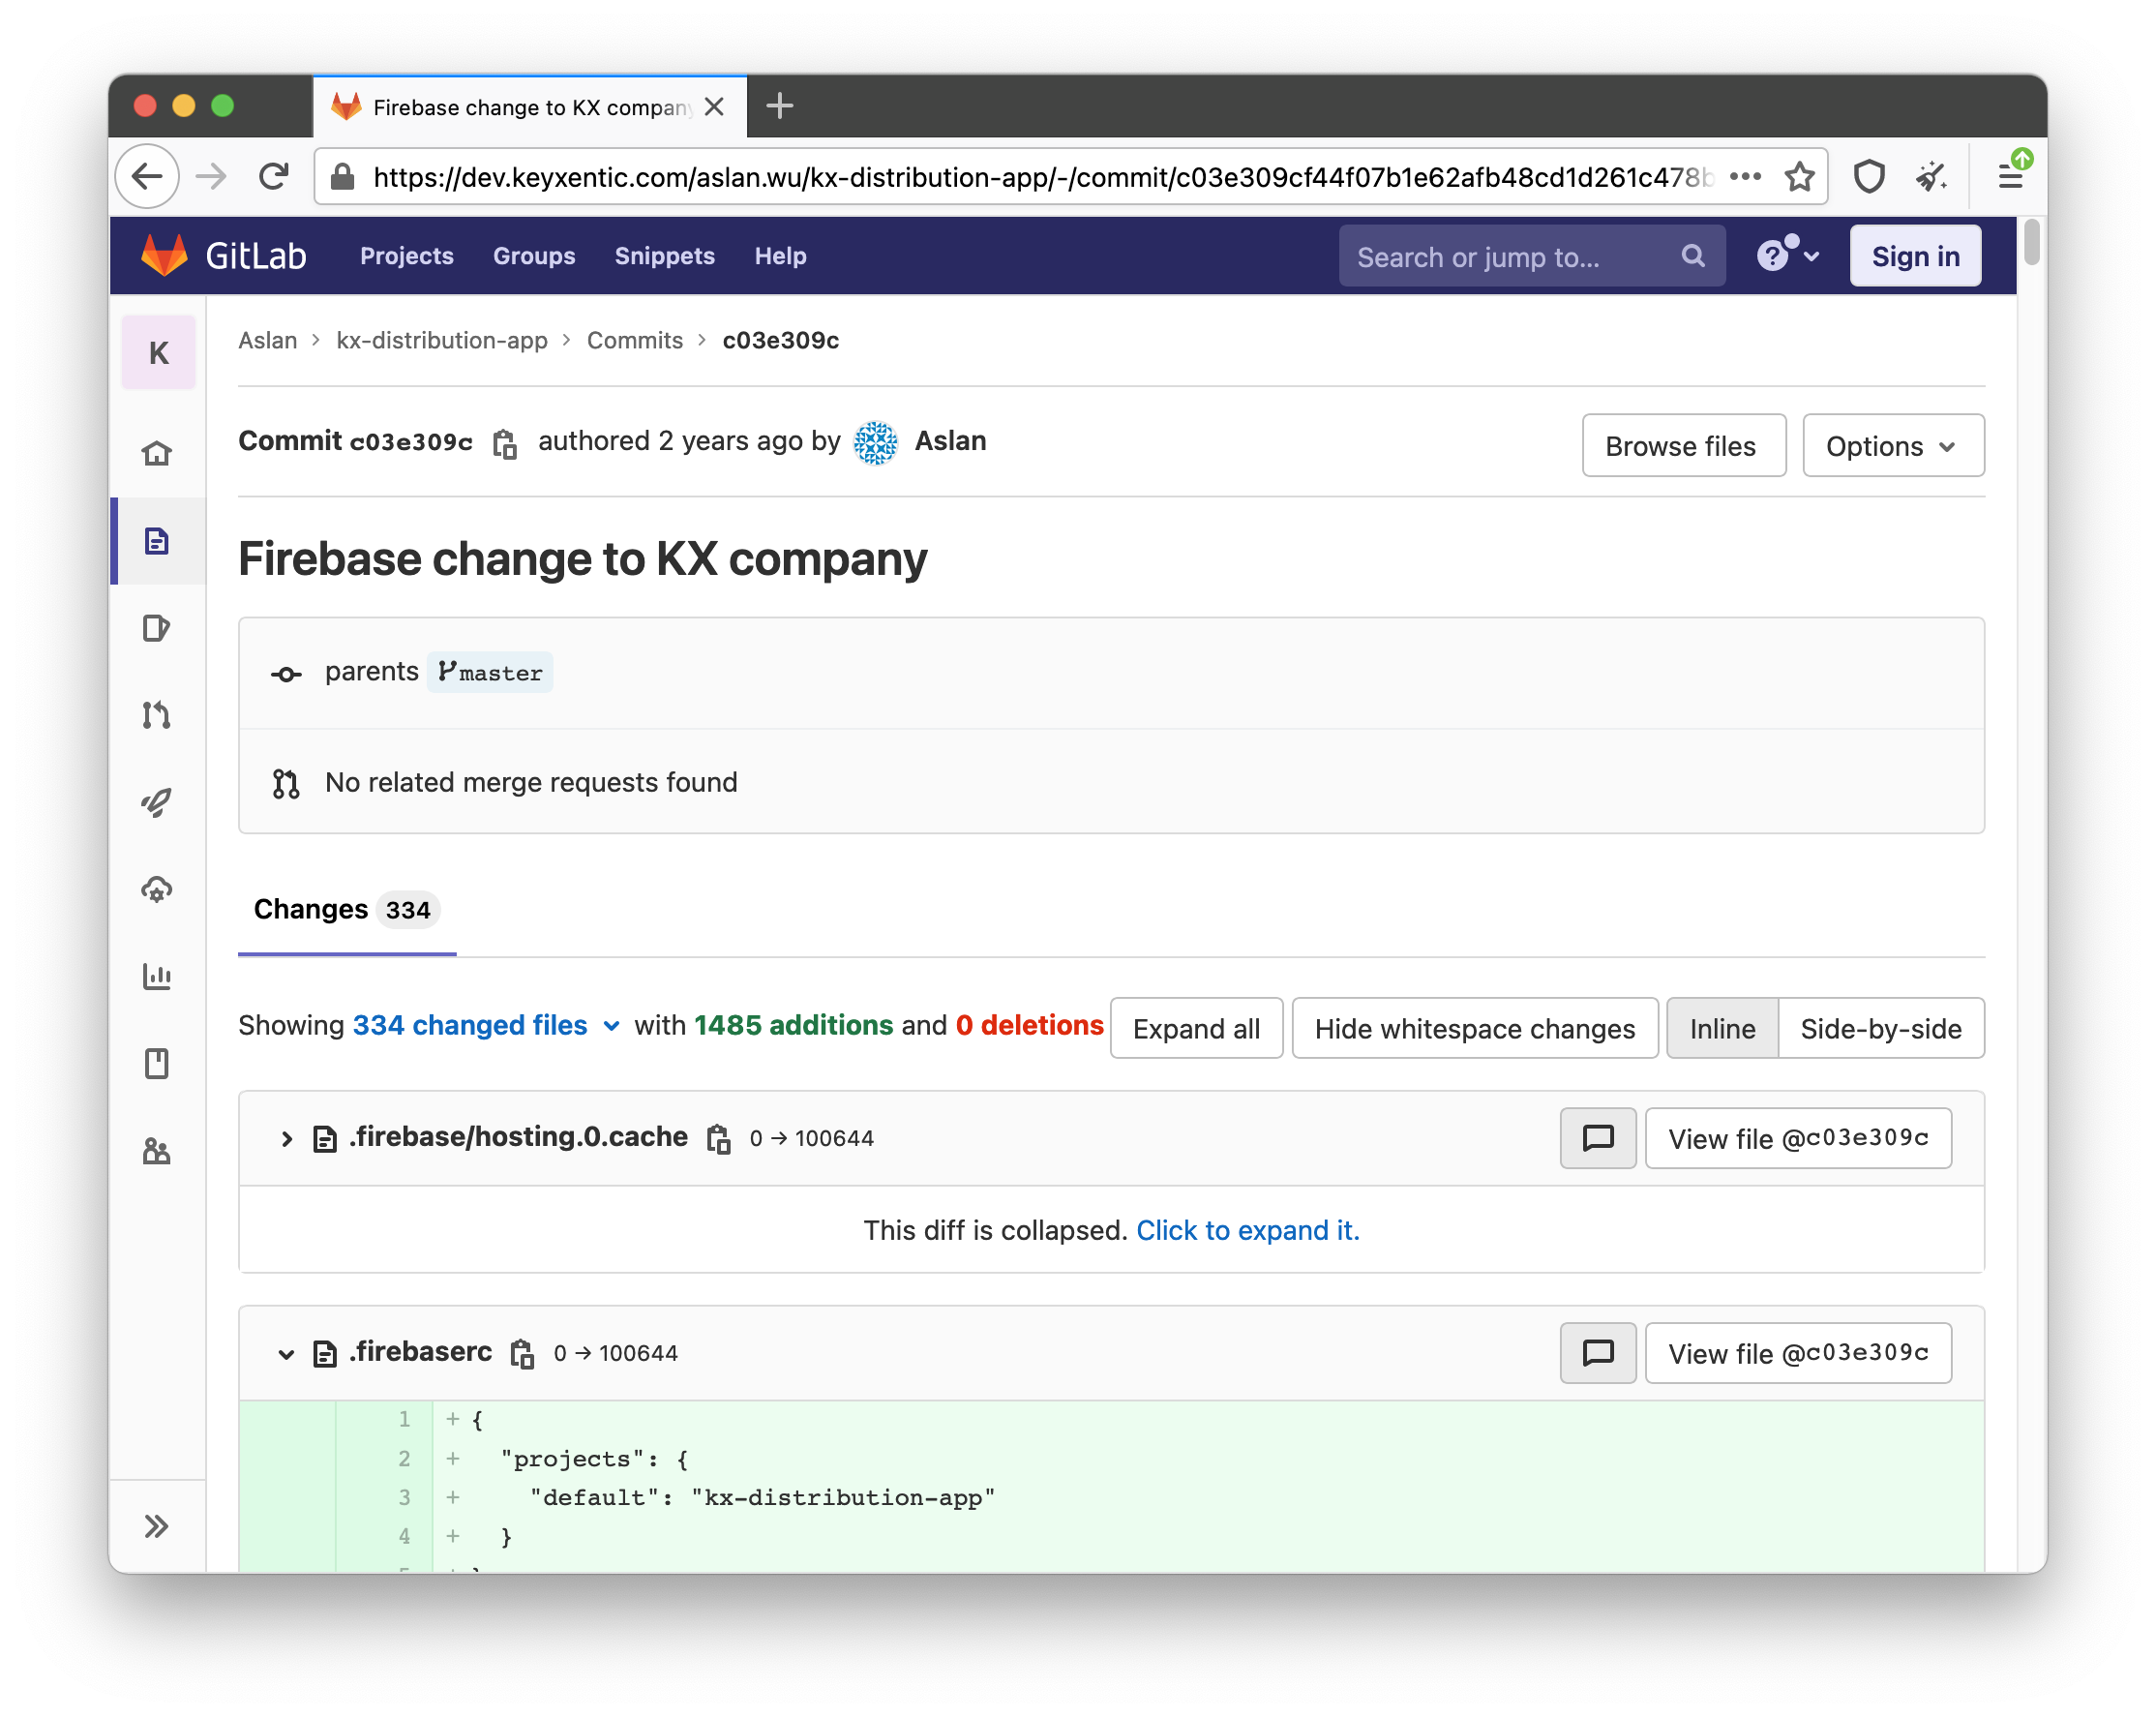Click the K project avatar
2156x1717 pixels.
point(159,352)
